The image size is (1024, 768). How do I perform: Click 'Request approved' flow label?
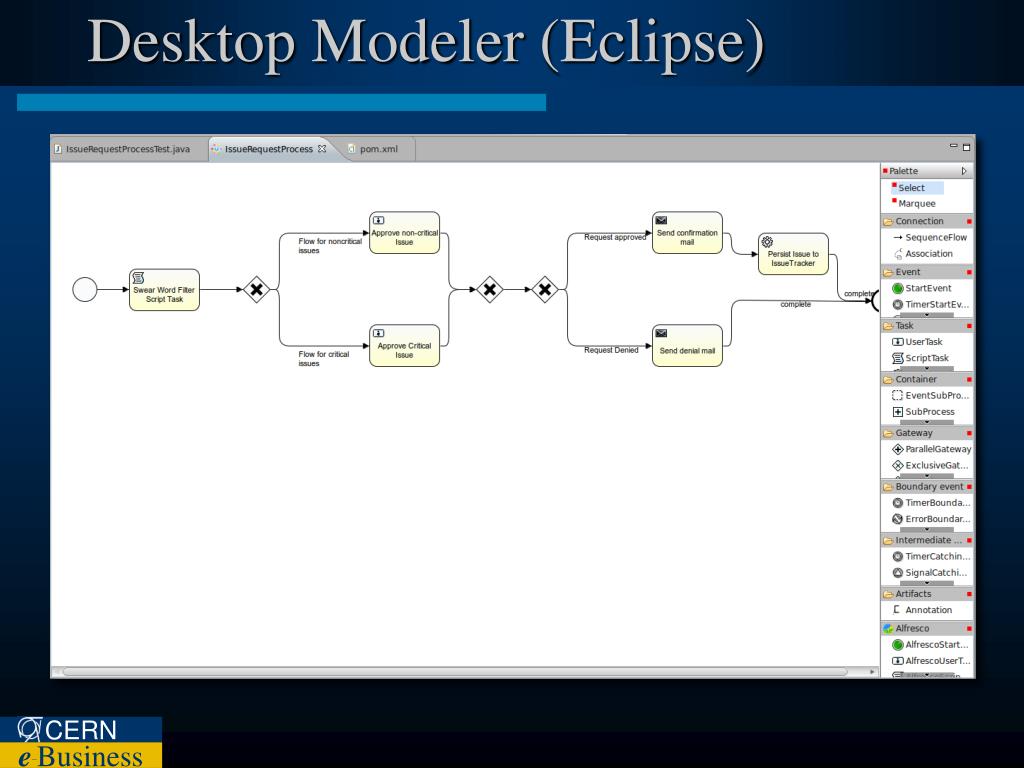[x=615, y=237]
